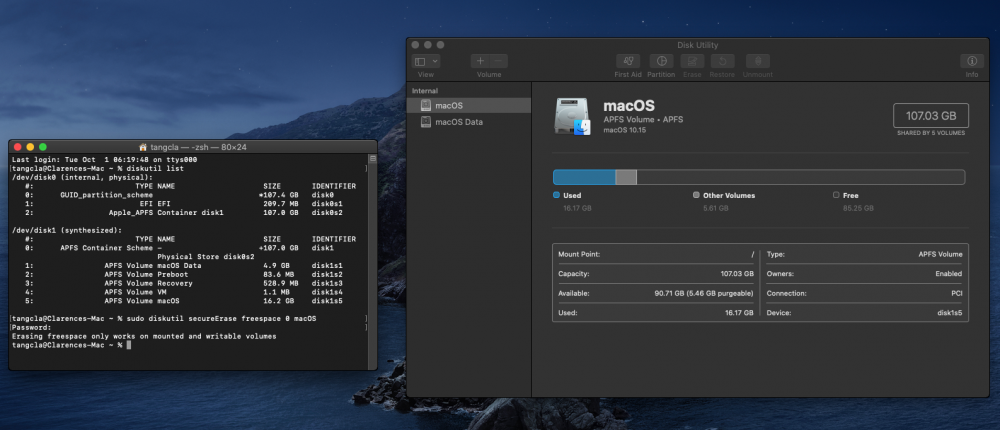Click the 85.25 GB Free value
The image size is (1000, 430).
pos(858,208)
